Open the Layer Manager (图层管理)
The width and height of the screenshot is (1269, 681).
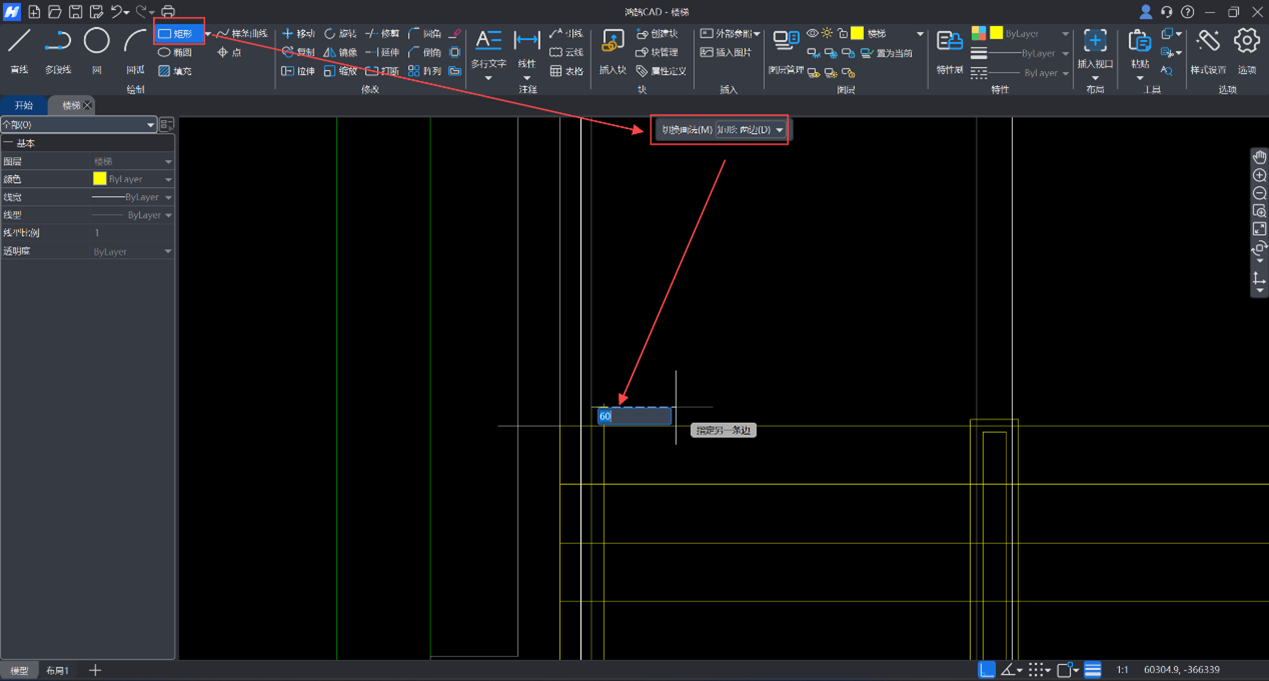pyautogui.click(x=786, y=42)
